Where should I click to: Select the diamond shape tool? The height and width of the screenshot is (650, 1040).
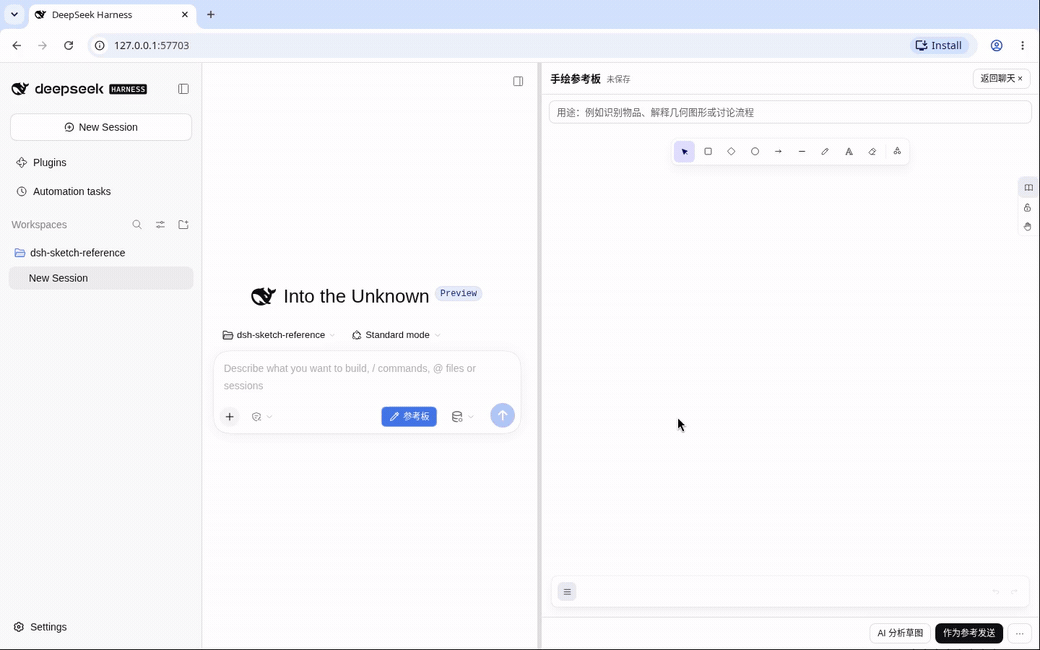pyautogui.click(x=731, y=151)
